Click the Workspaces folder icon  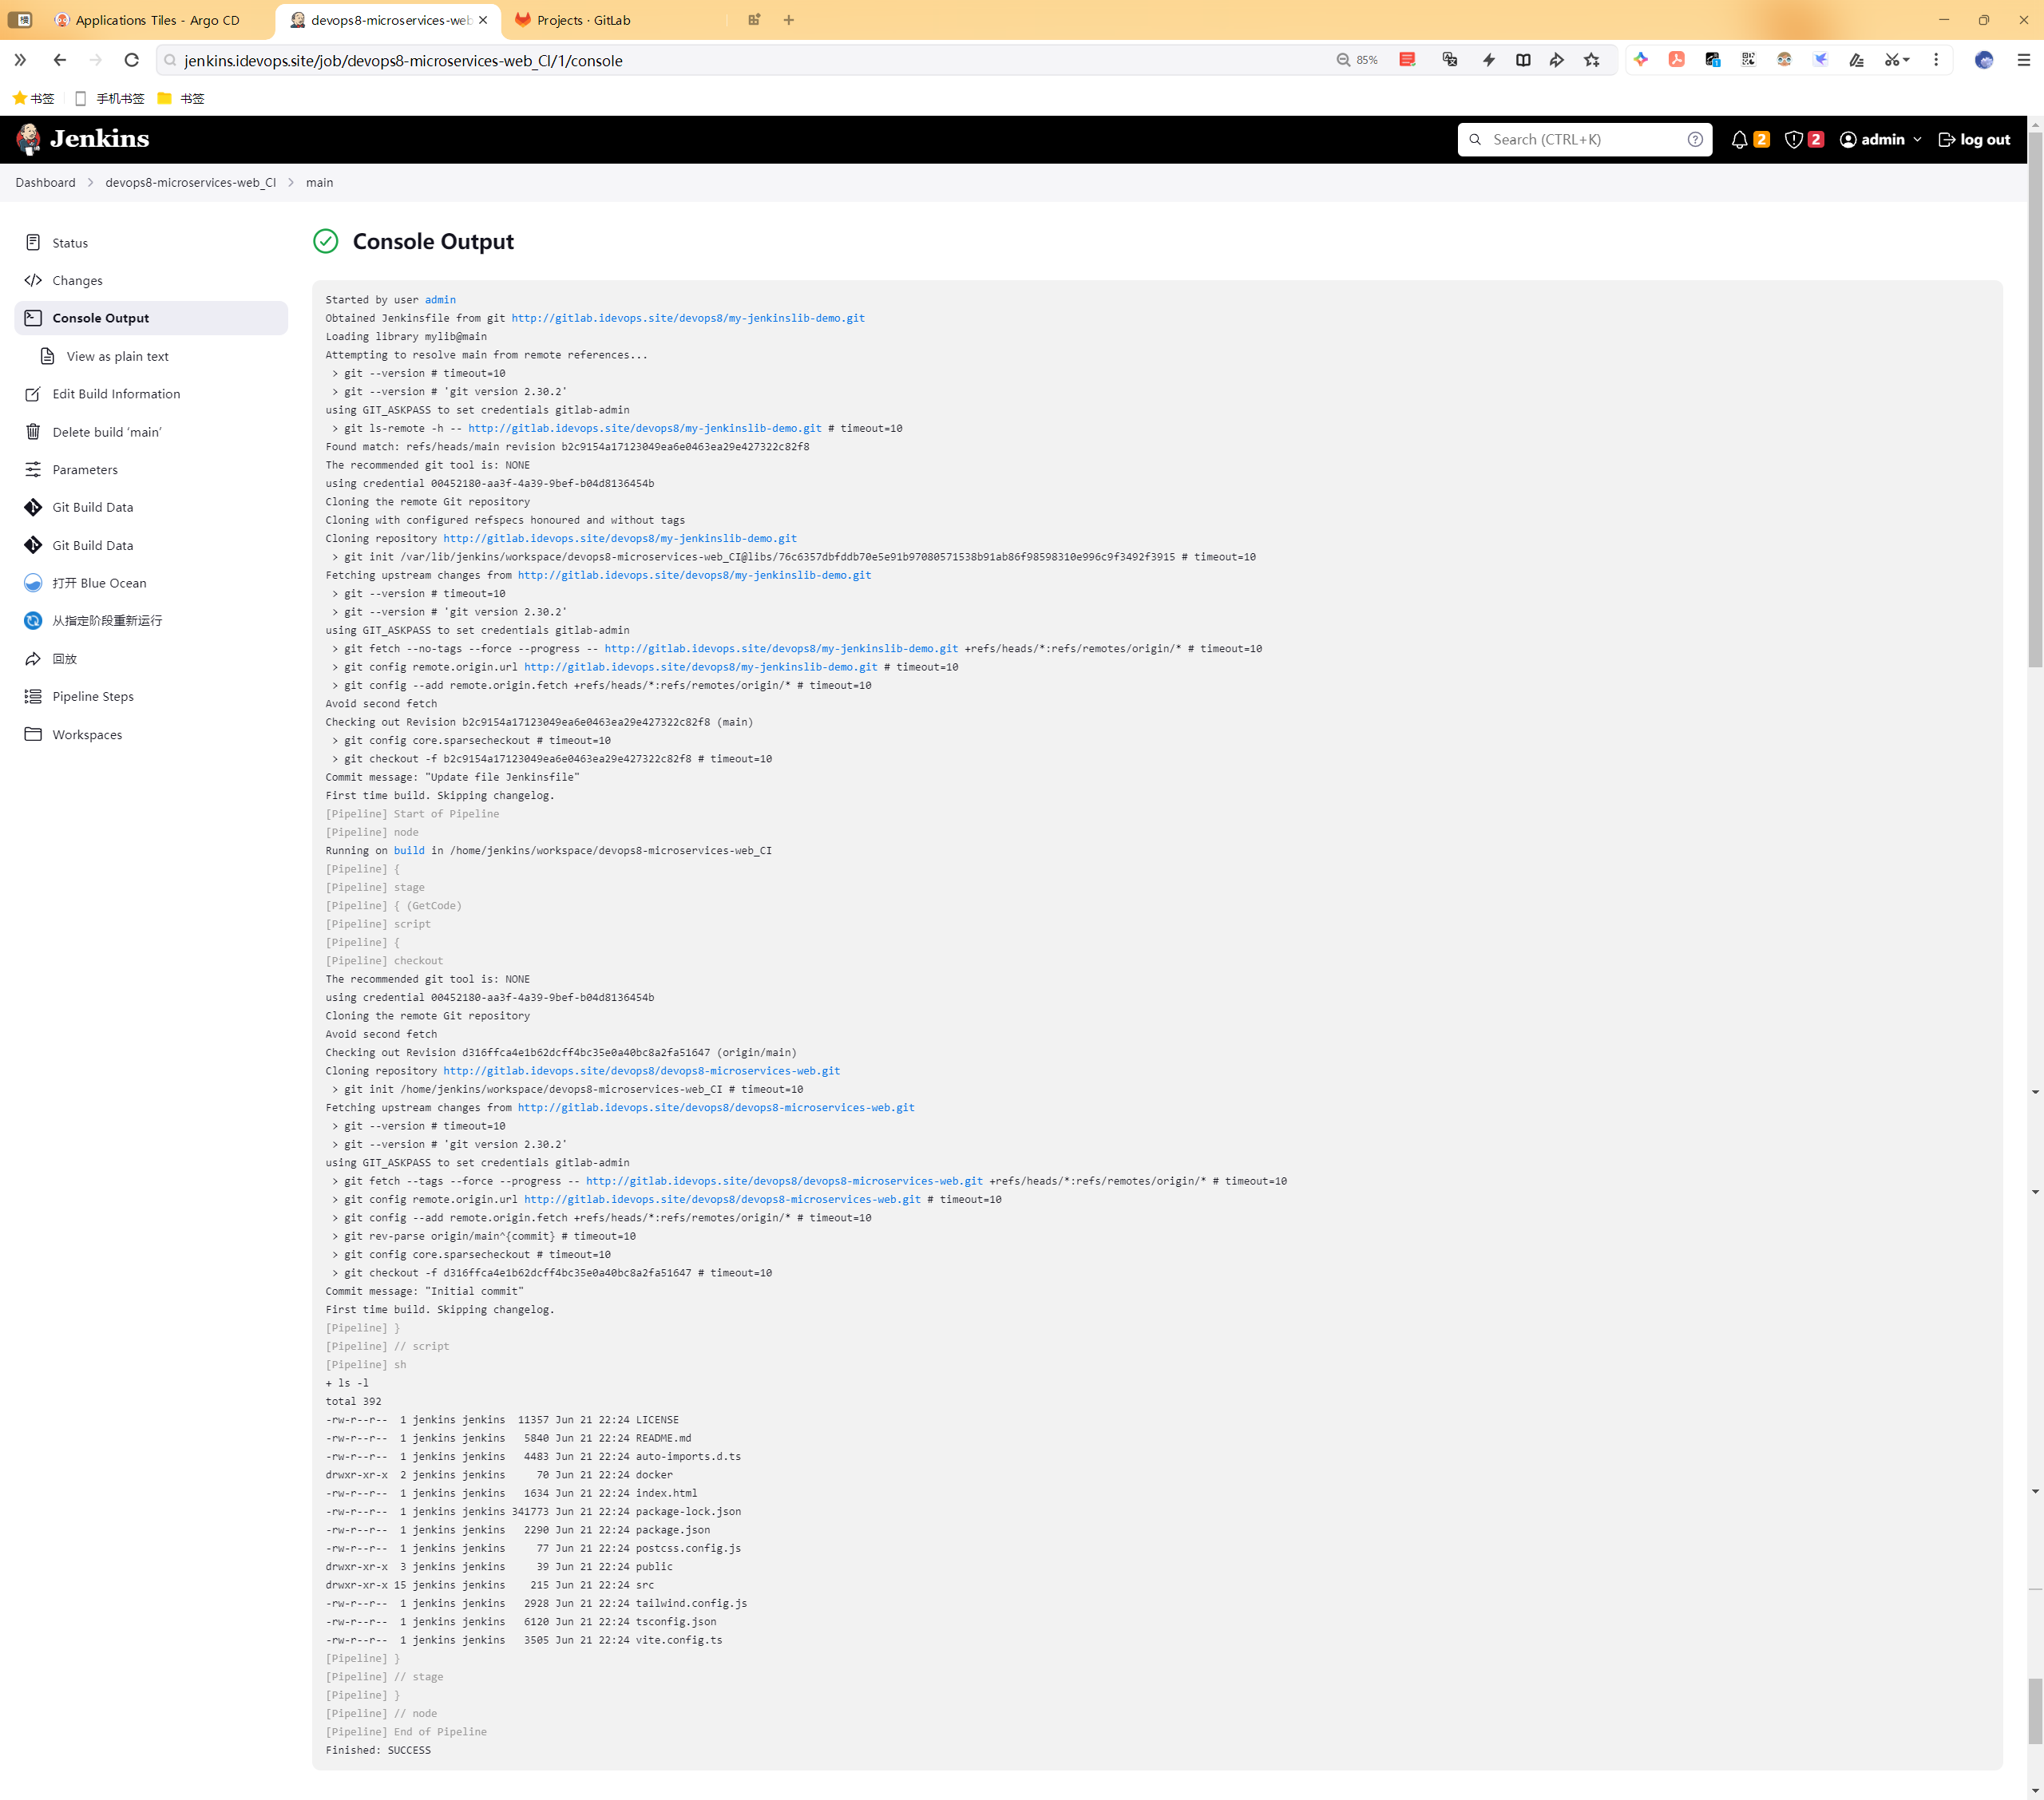[33, 735]
